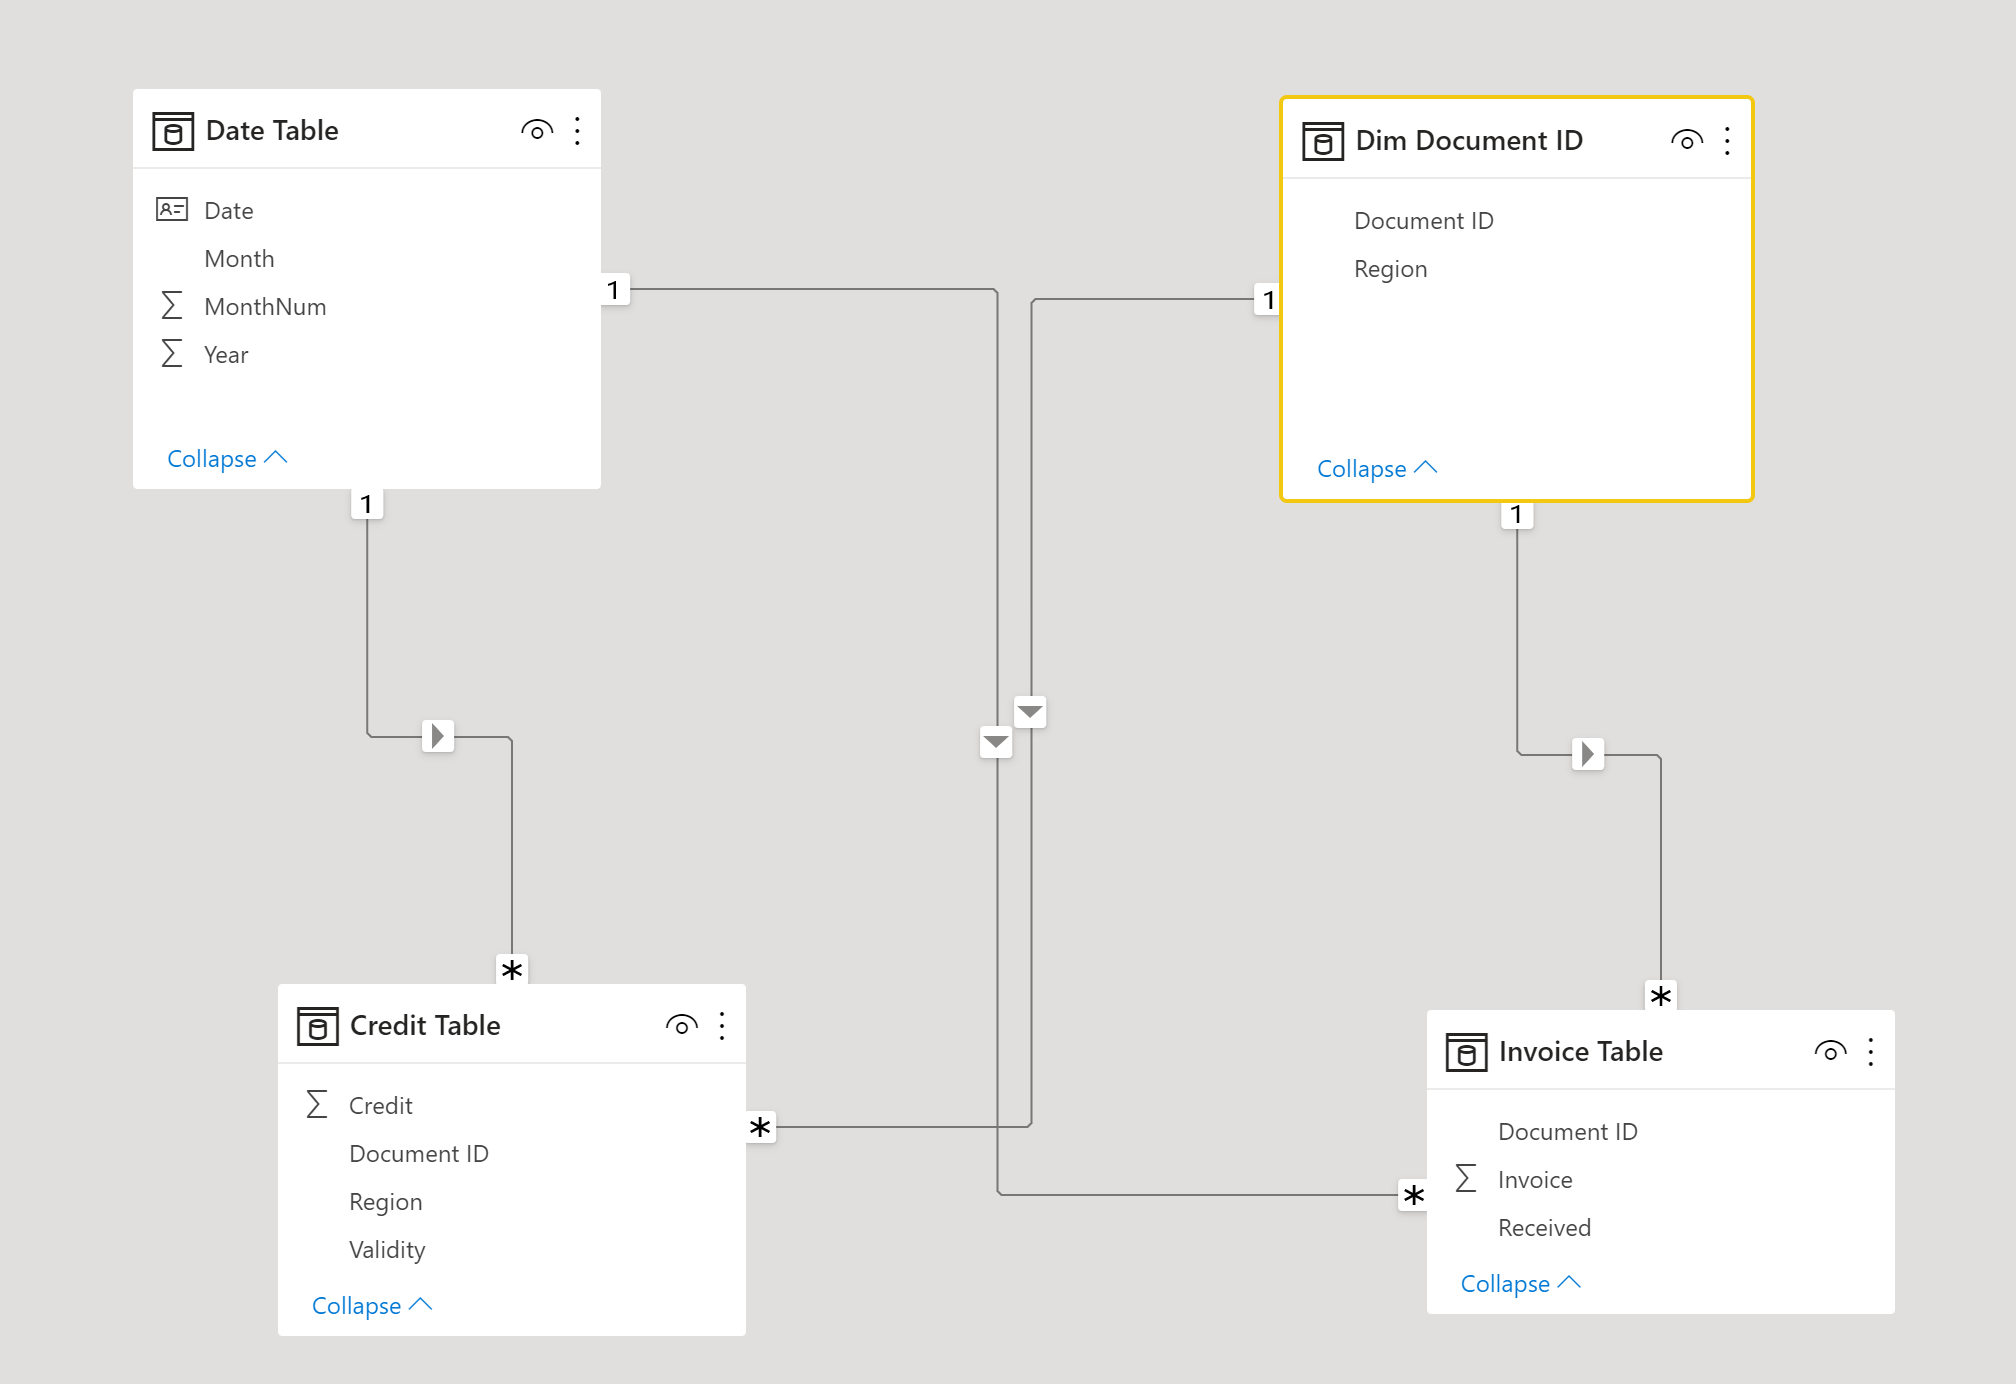Open more options for Date Table
Screen dimensions: 2016x1384
577,131
